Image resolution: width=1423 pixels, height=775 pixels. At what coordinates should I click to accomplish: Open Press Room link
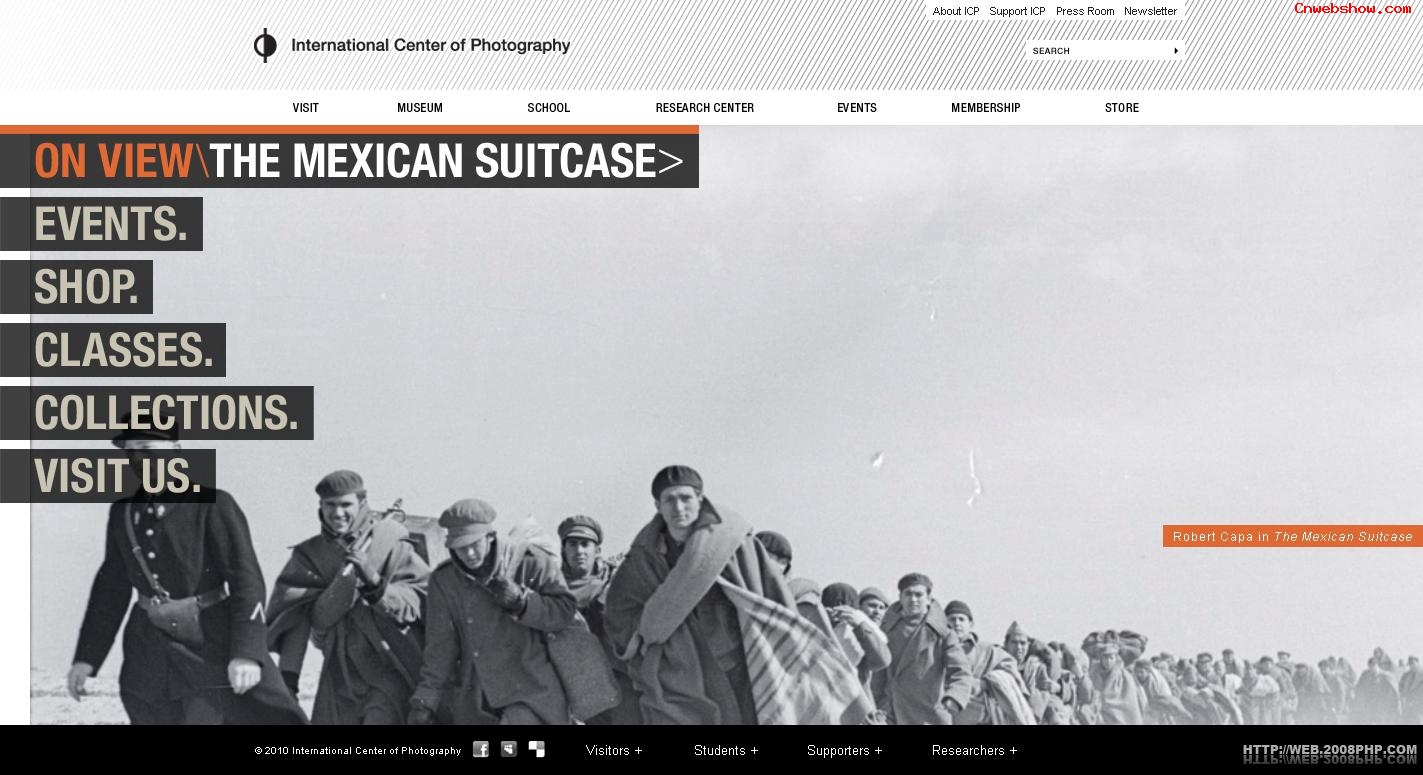click(x=1085, y=11)
